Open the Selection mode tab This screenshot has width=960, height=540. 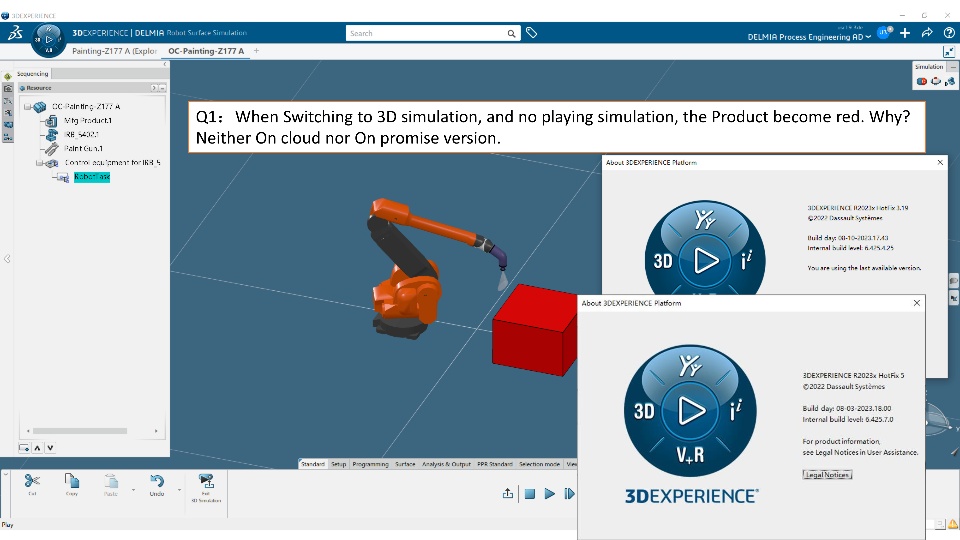pyautogui.click(x=539, y=464)
